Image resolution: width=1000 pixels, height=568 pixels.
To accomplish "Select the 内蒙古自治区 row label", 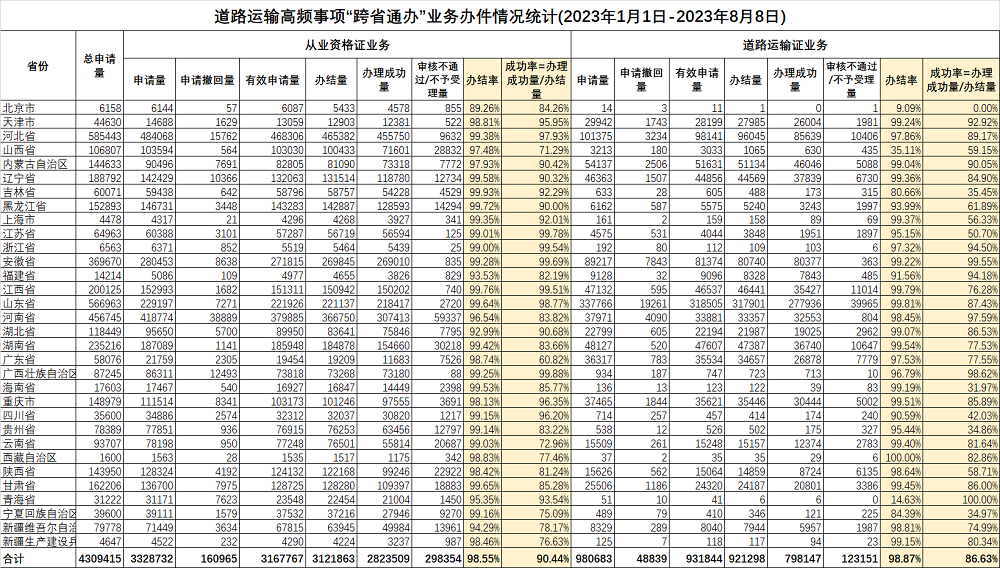I will pos(34,163).
